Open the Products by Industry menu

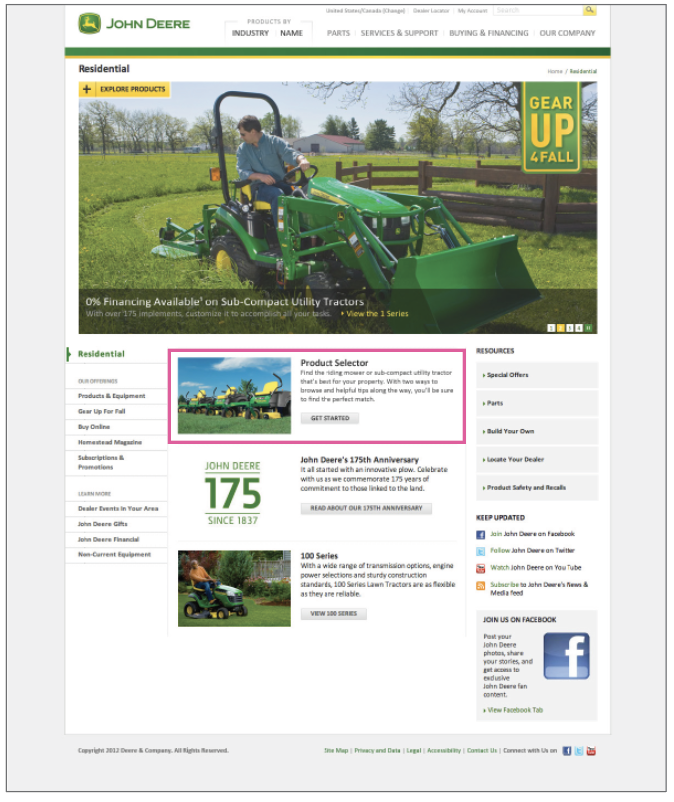click(250, 33)
